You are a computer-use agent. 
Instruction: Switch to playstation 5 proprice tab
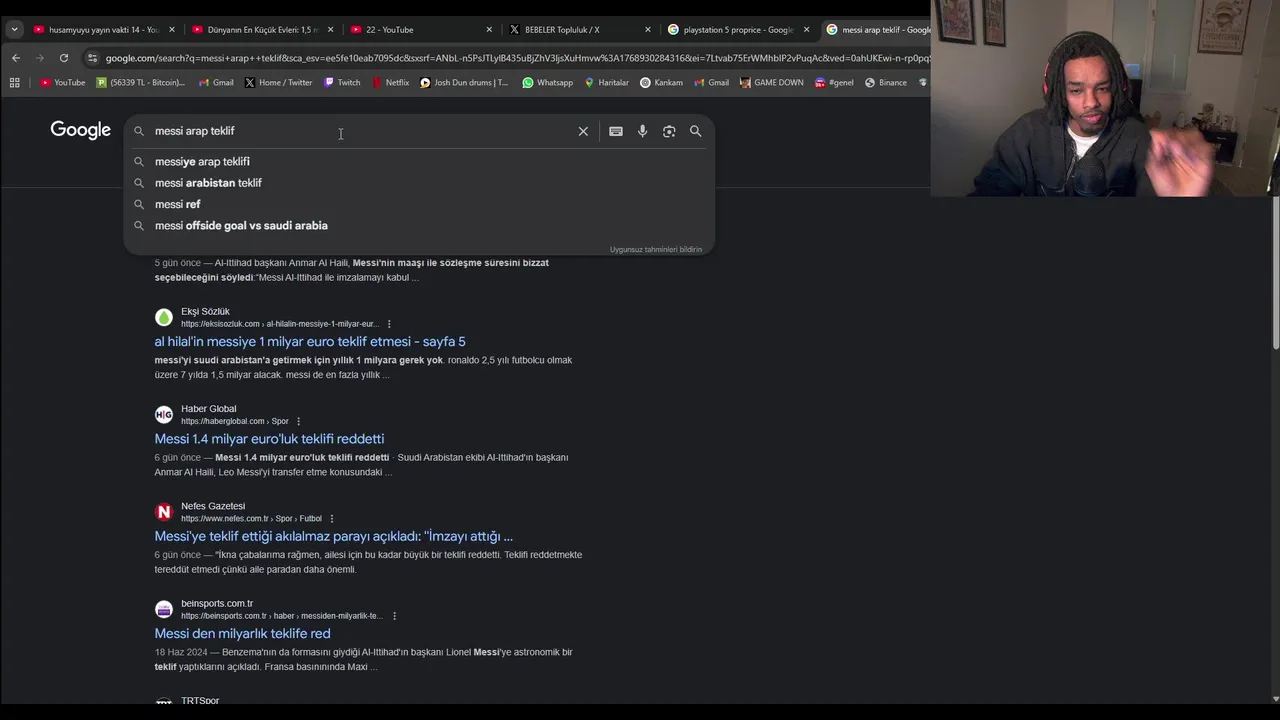coord(730,30)
